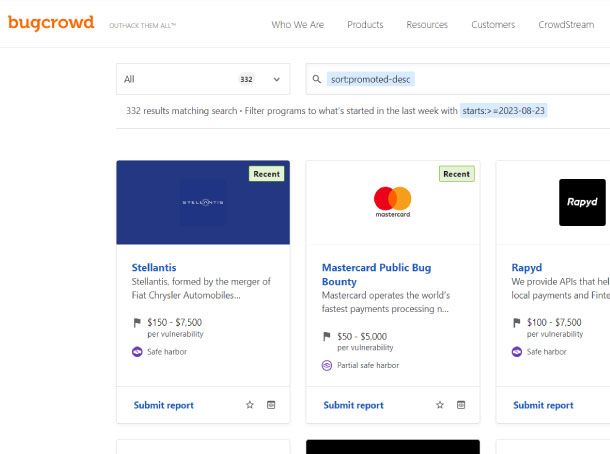Click the "$50 - $5,000" reward text
The image size is (610, 454).
[362, 337]
